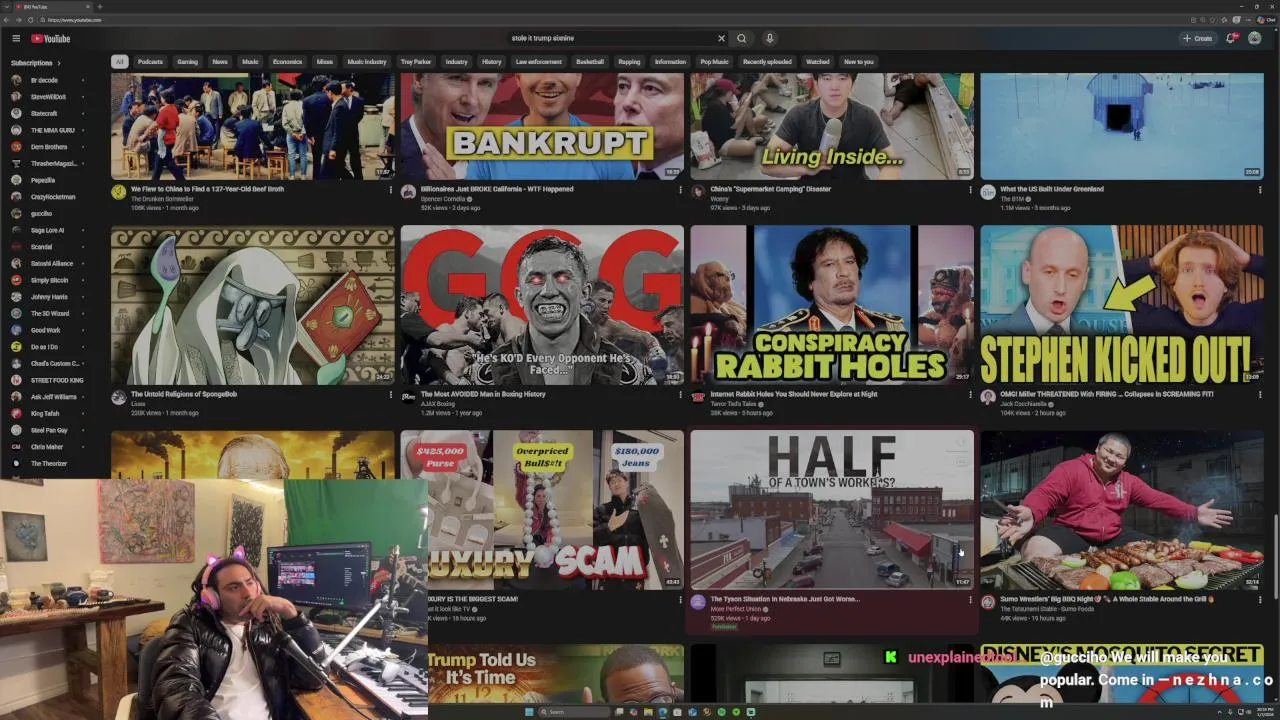Open the hamburger guide menu icon
The image size is (1280, 720).
coord(16,38)
